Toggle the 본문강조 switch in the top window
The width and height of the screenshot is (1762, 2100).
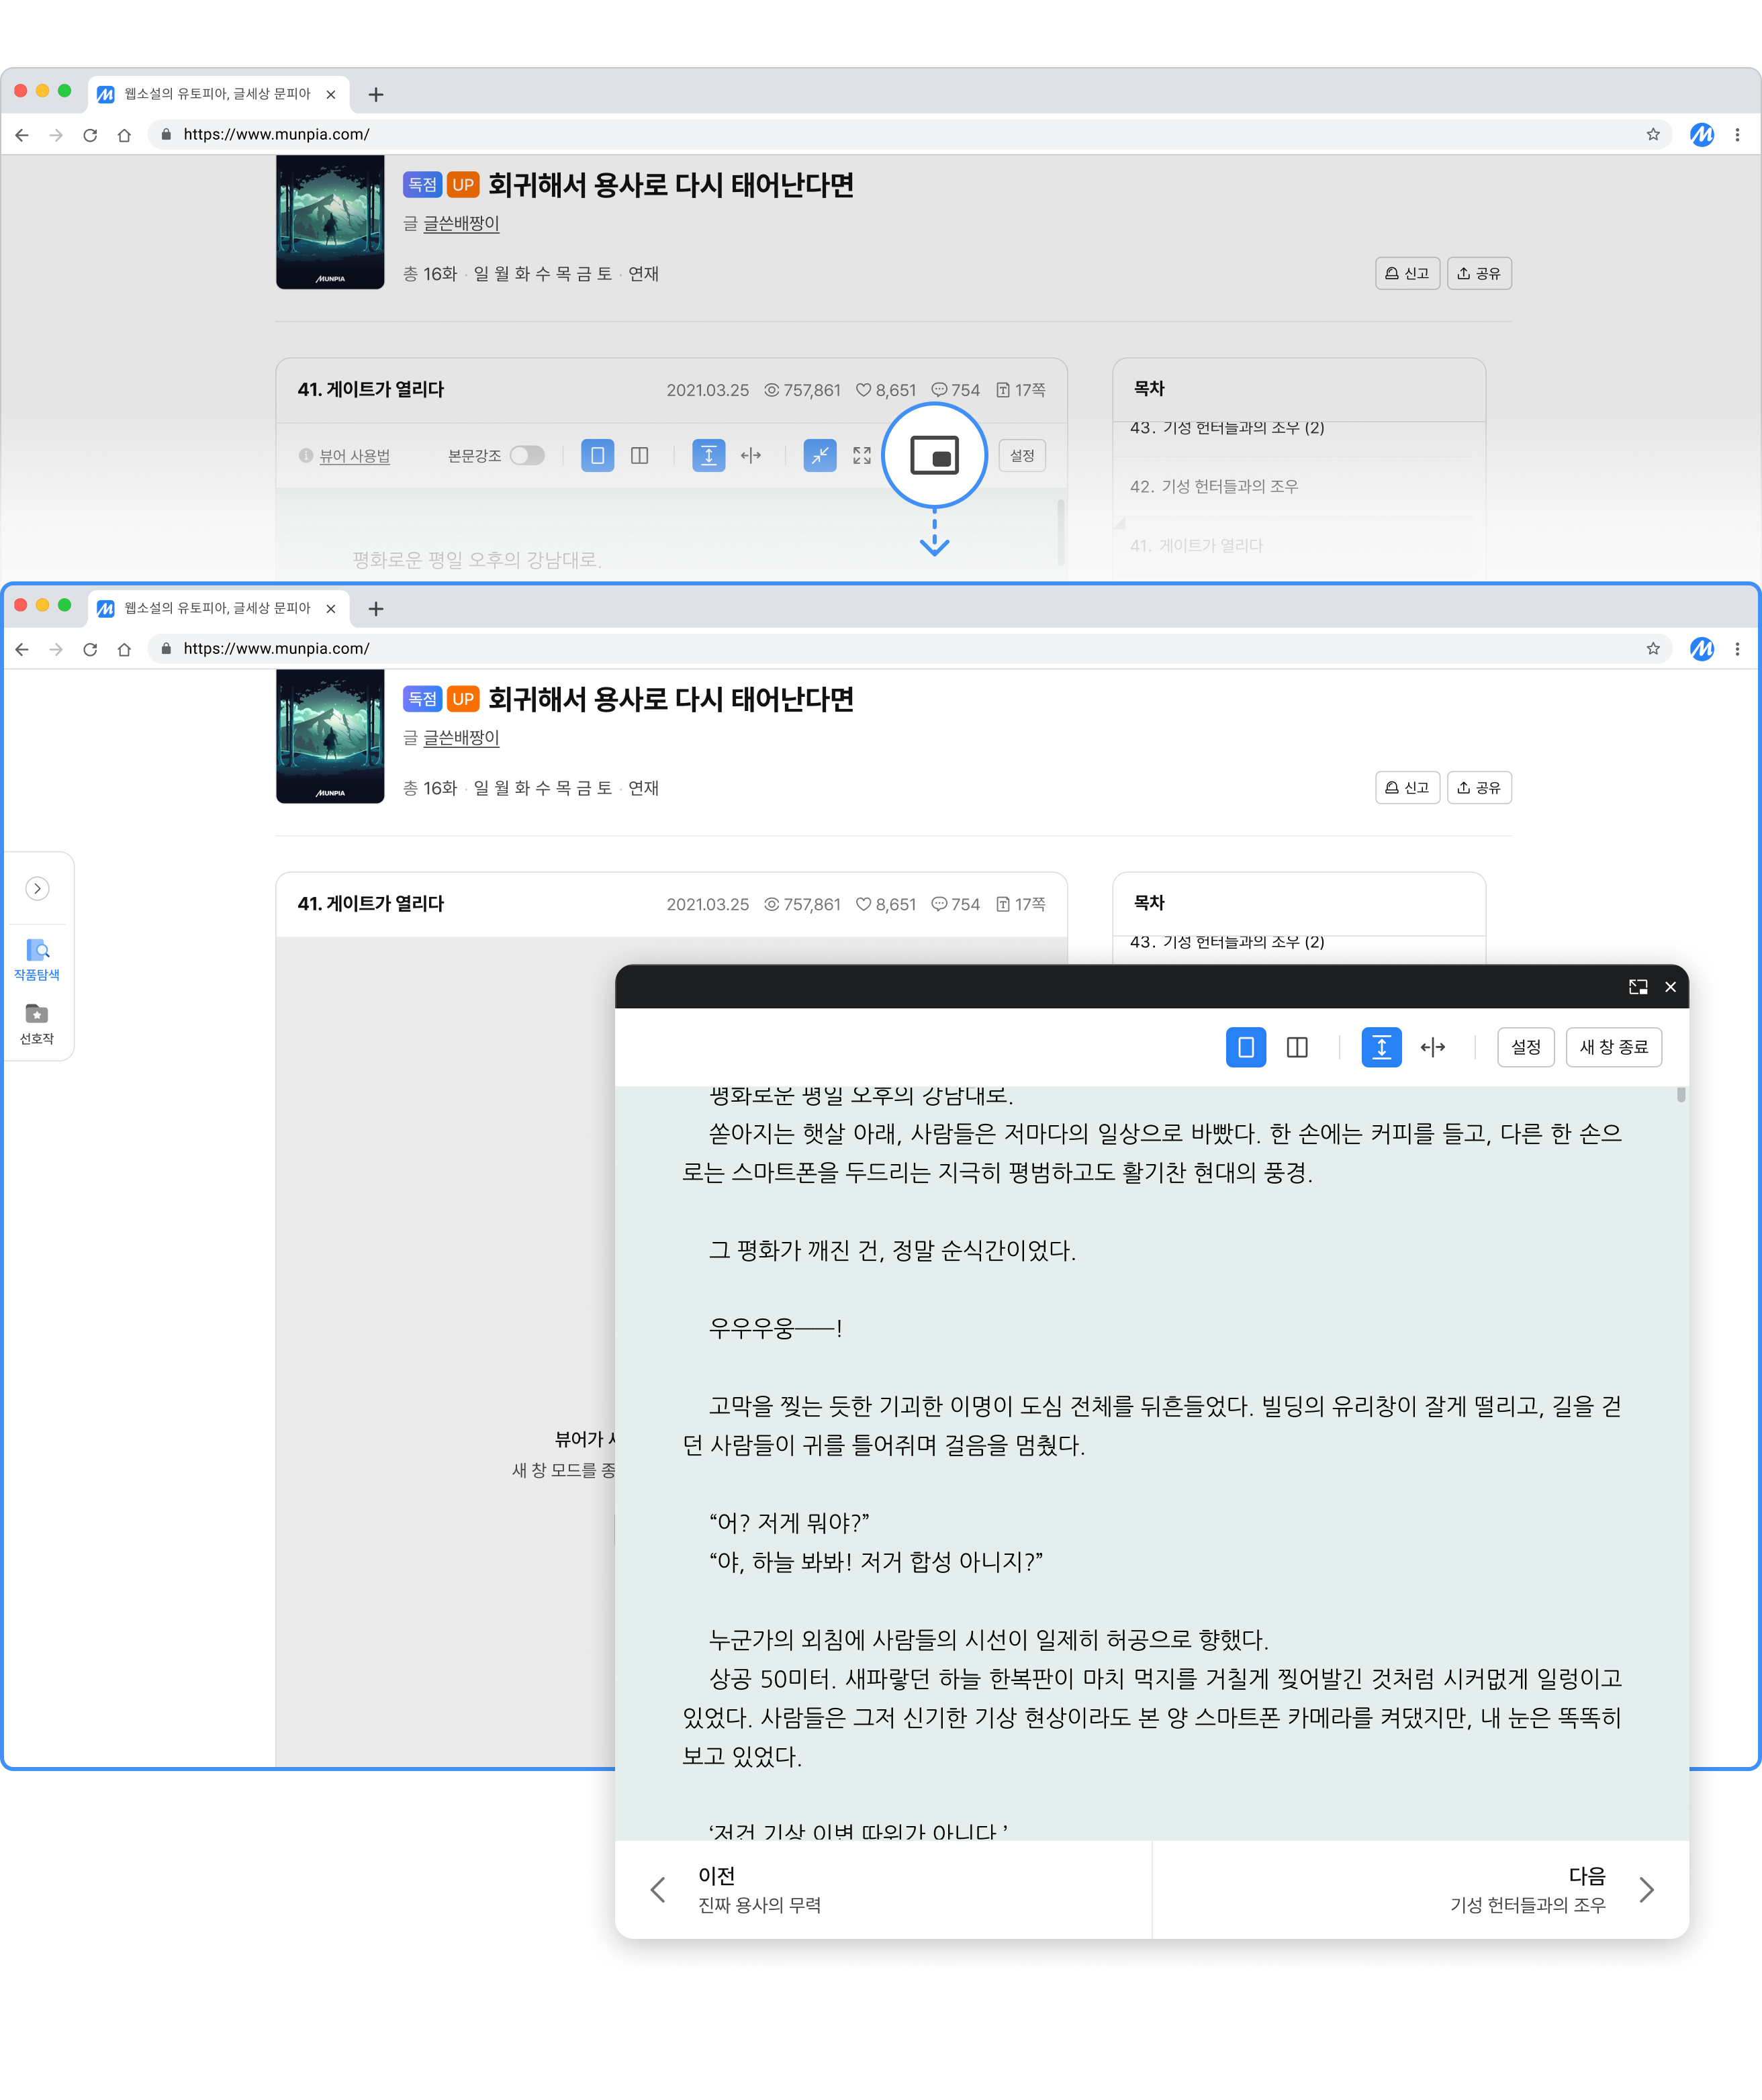tap(527, 456)
